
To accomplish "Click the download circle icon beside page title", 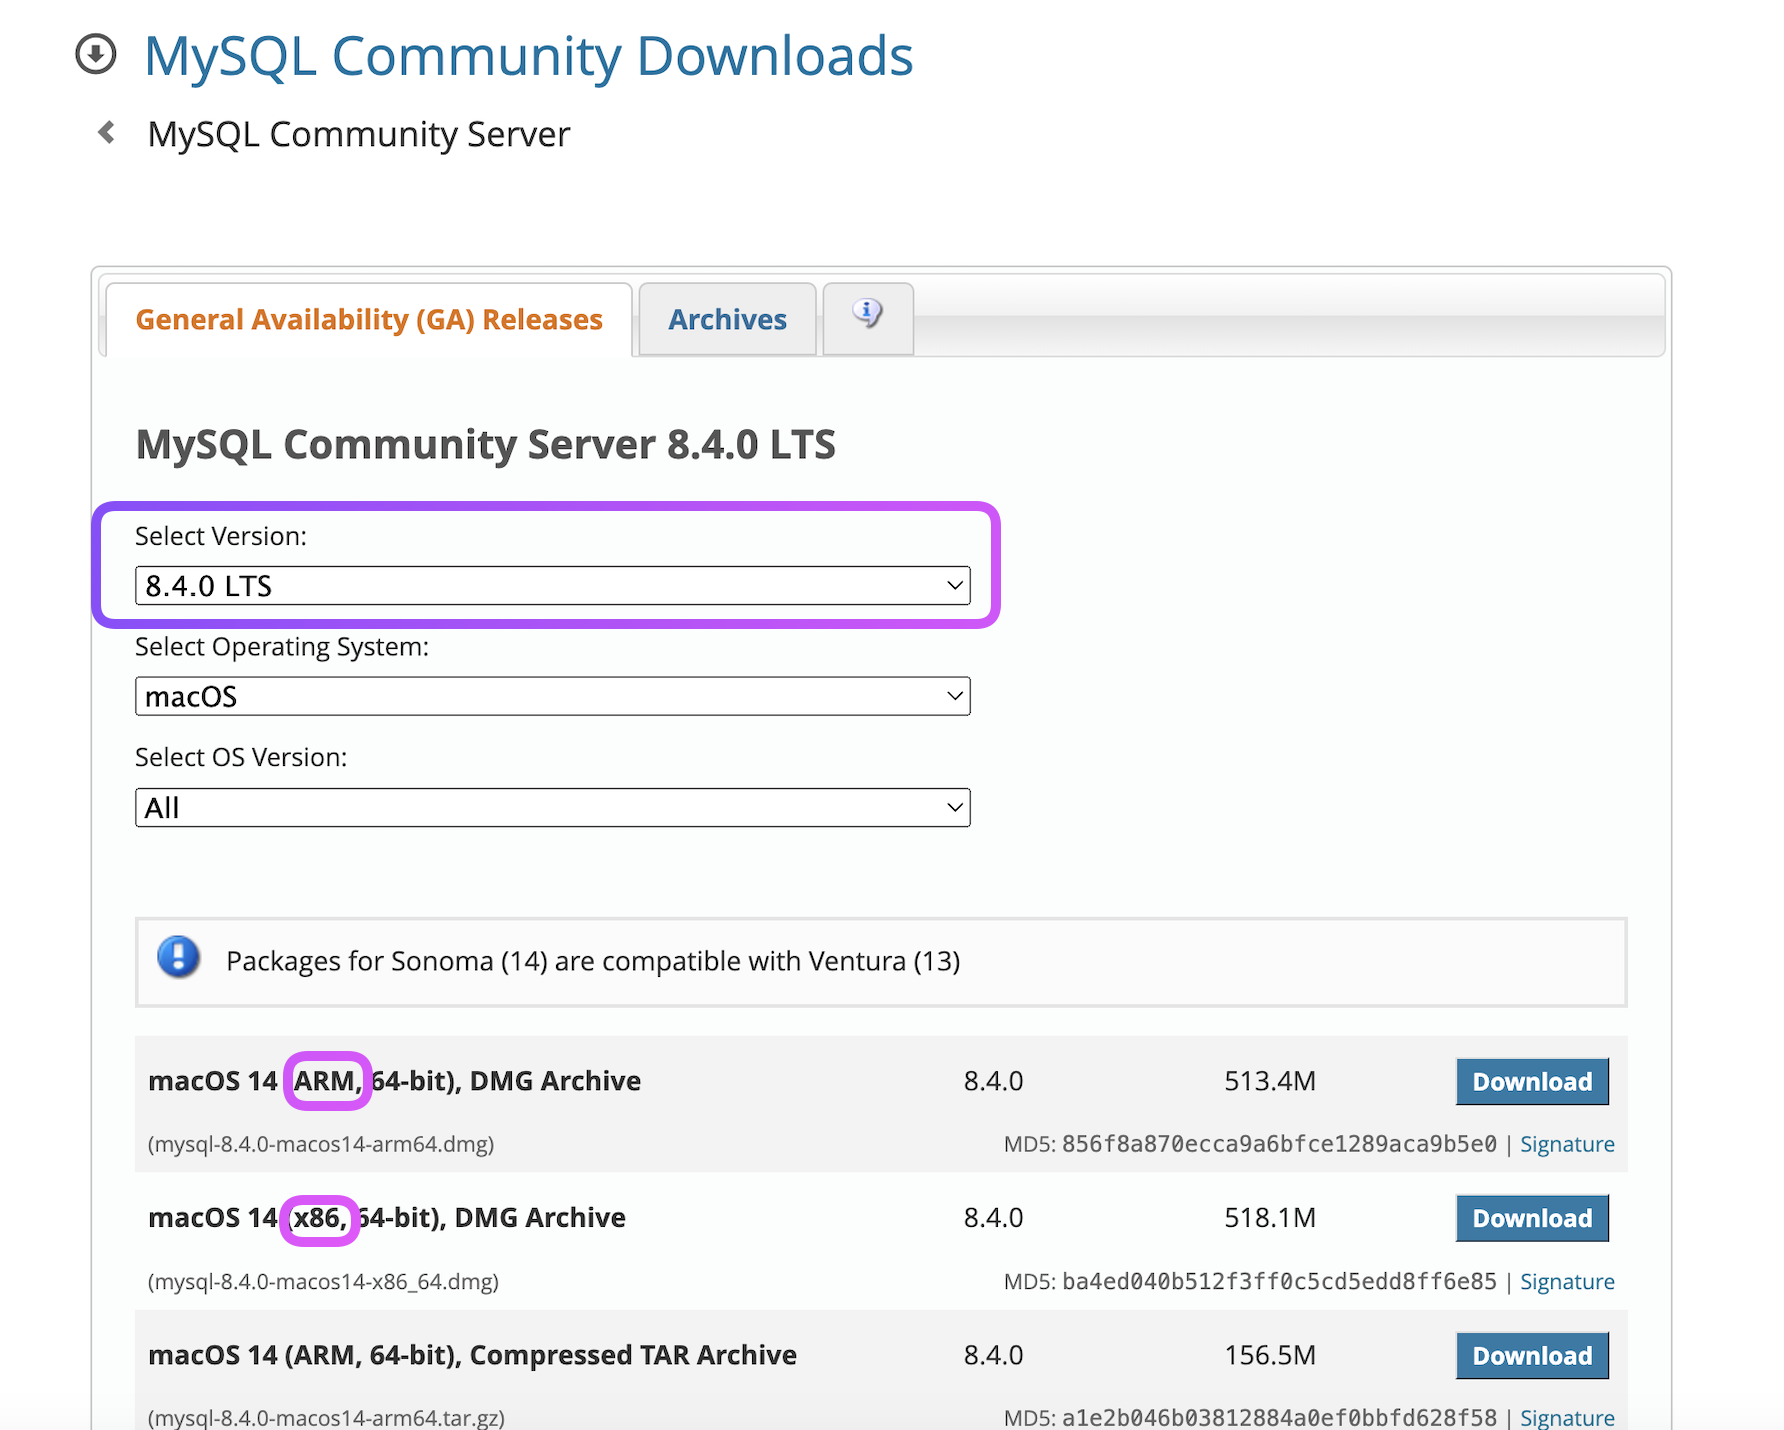I will click(x=96, y=54).
